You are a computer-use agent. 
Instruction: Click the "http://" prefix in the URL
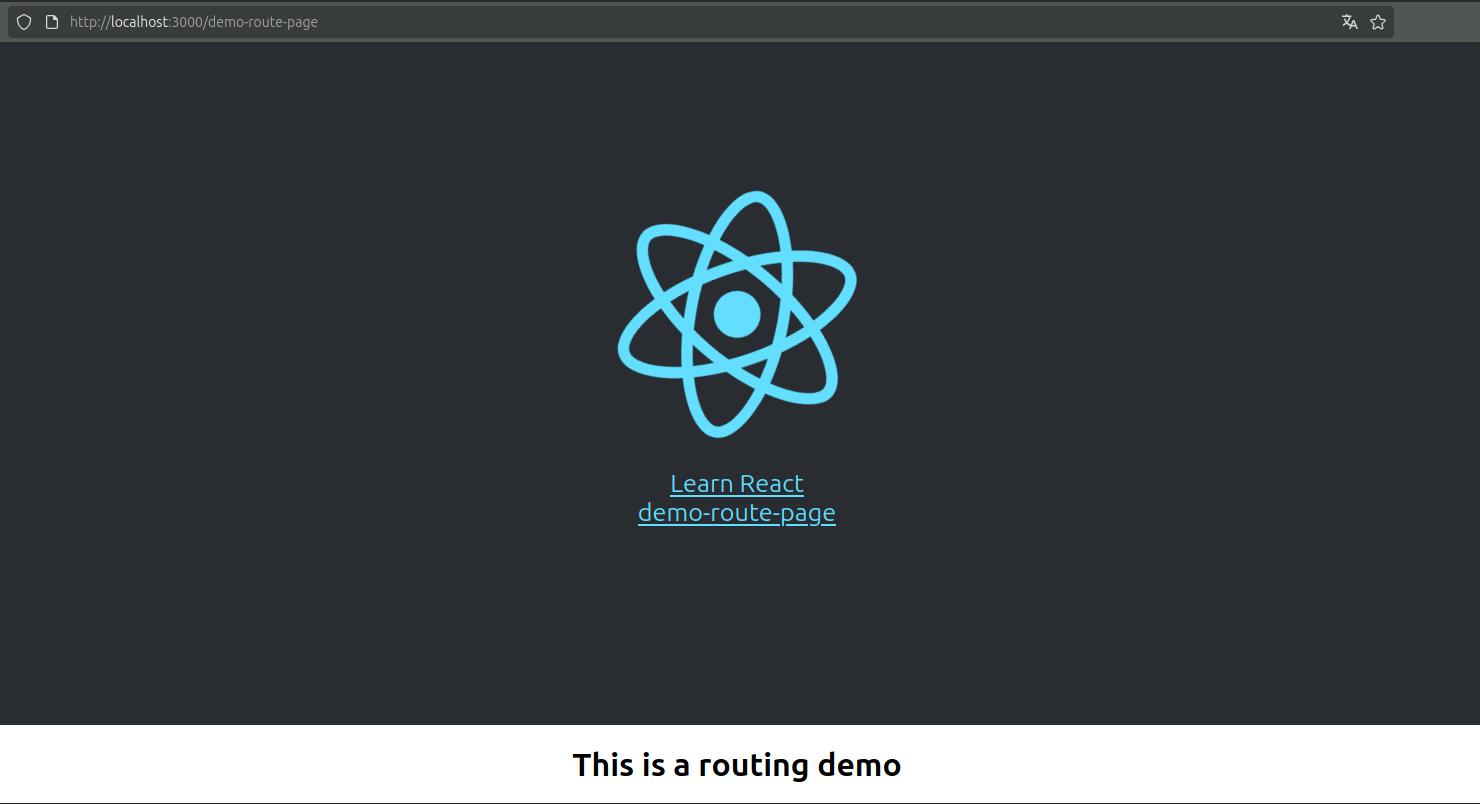[x=89, y=22]
